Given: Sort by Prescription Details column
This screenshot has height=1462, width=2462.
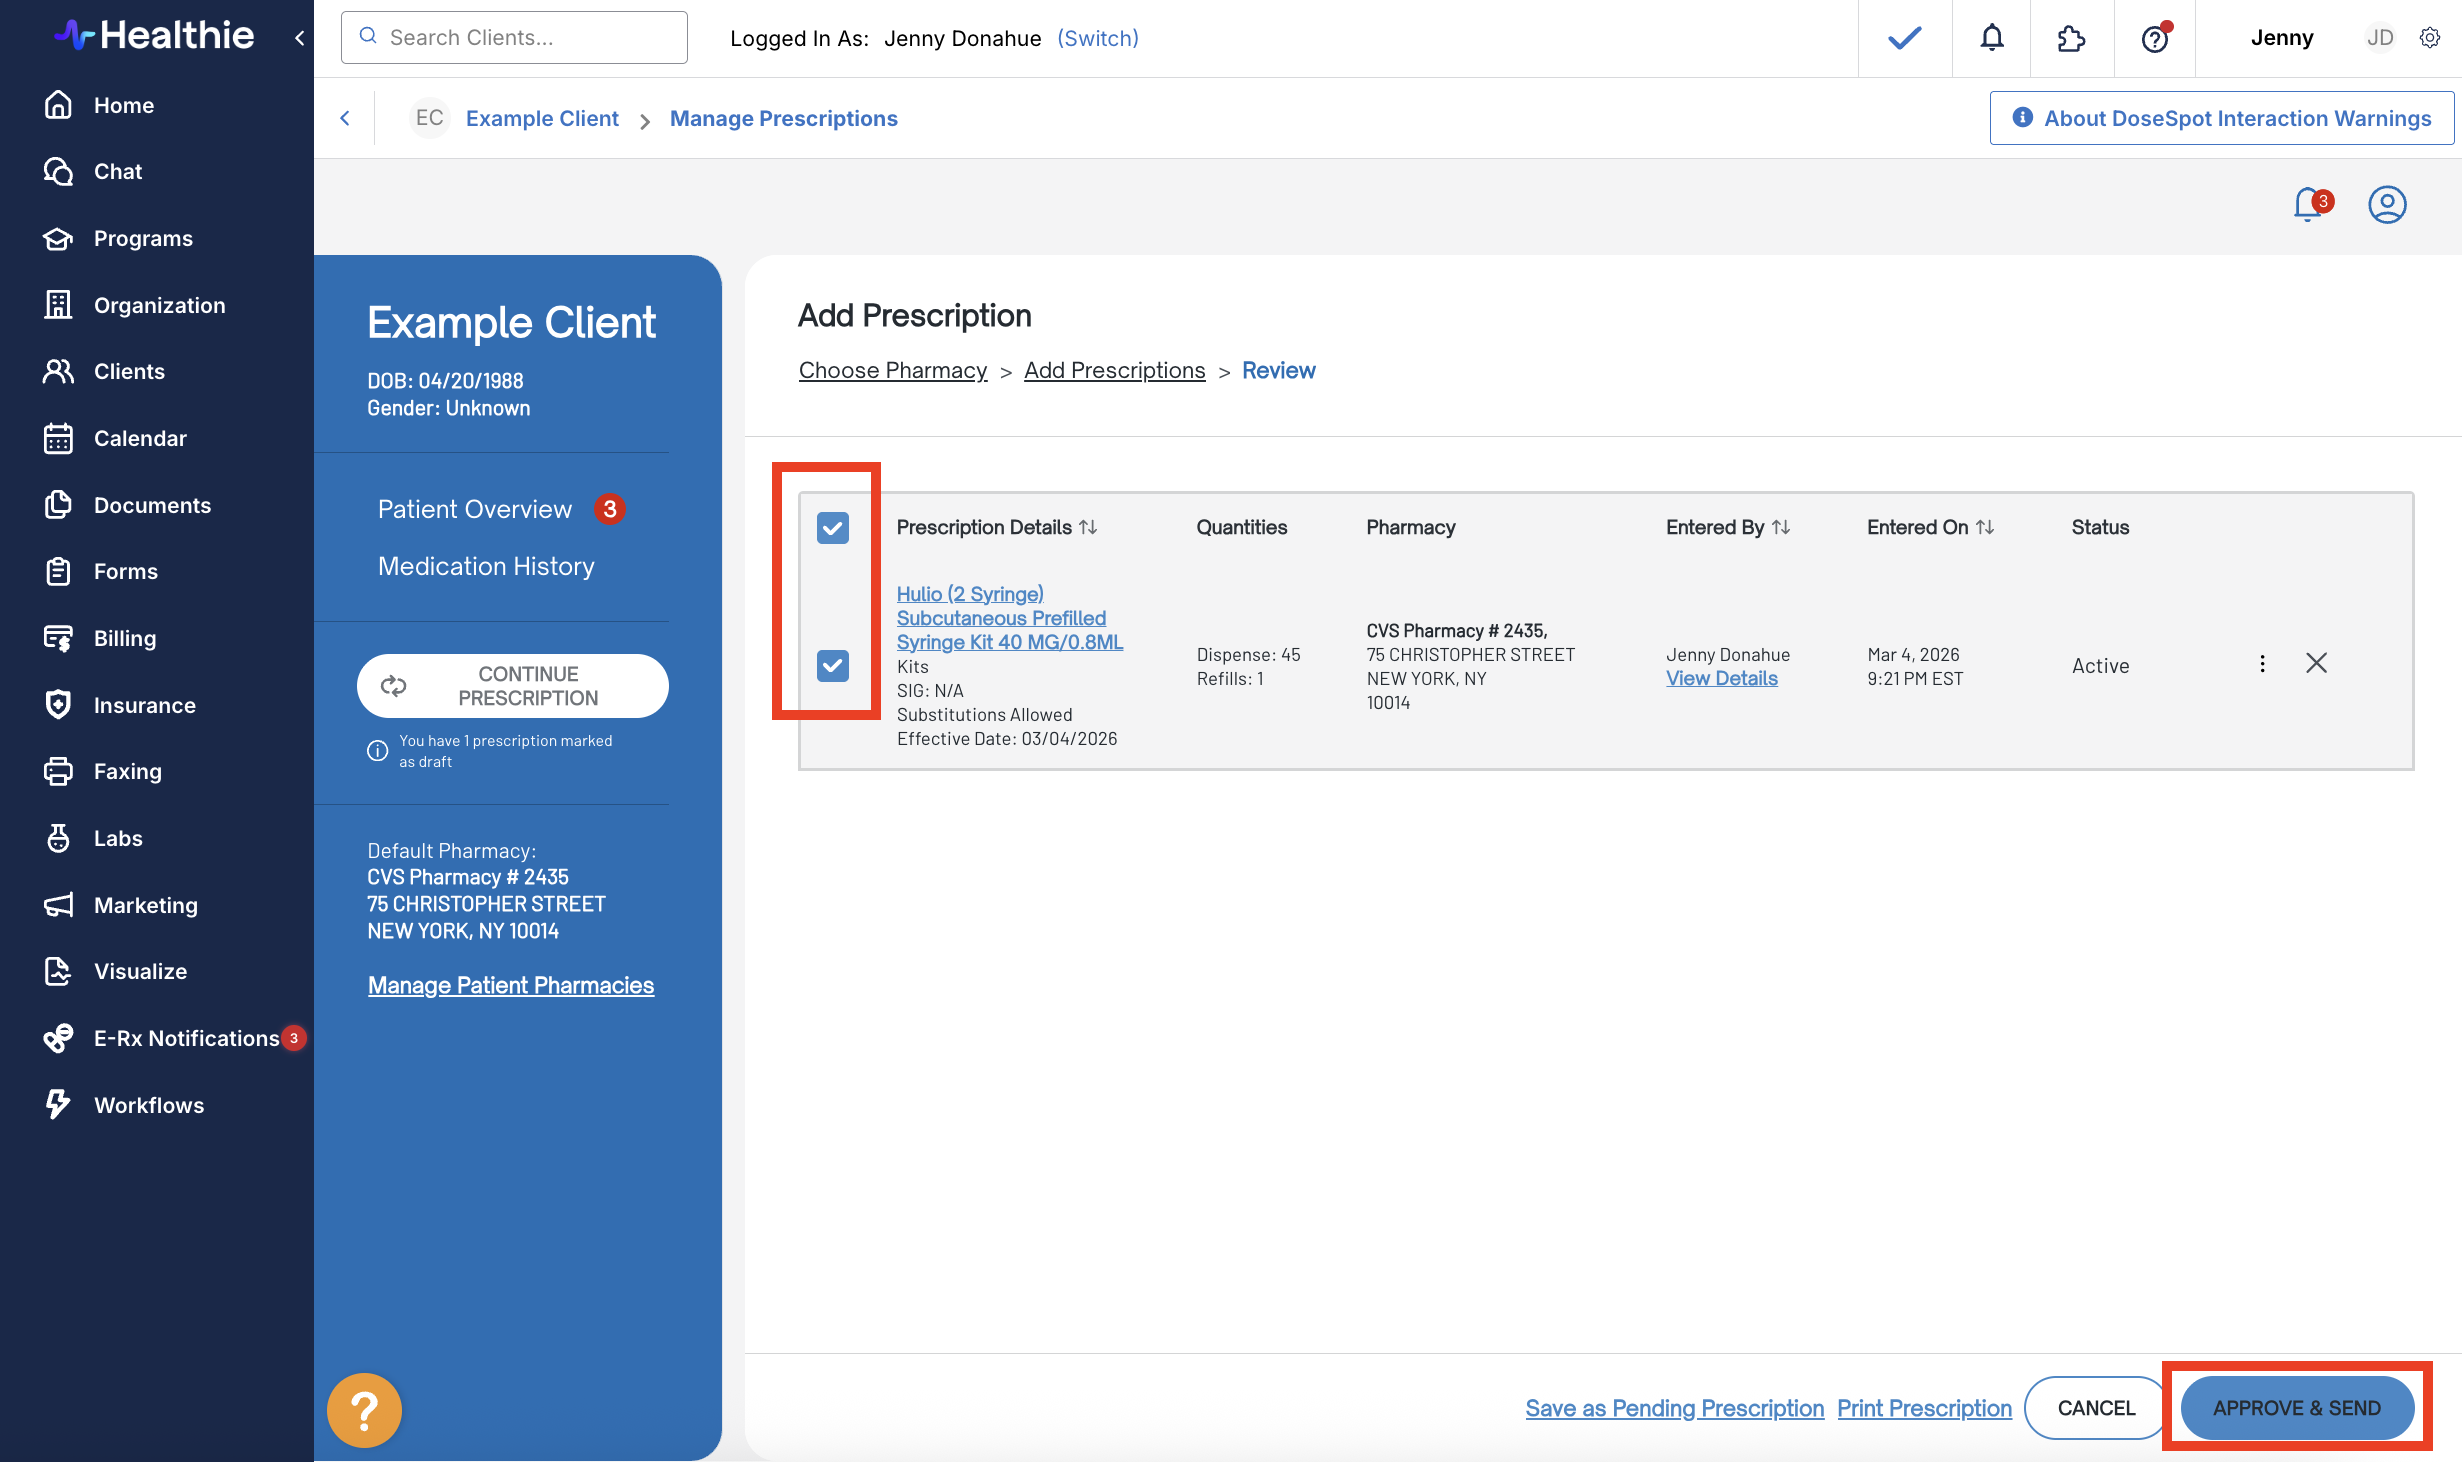Looking at the screenshot, I should 1088,527.
